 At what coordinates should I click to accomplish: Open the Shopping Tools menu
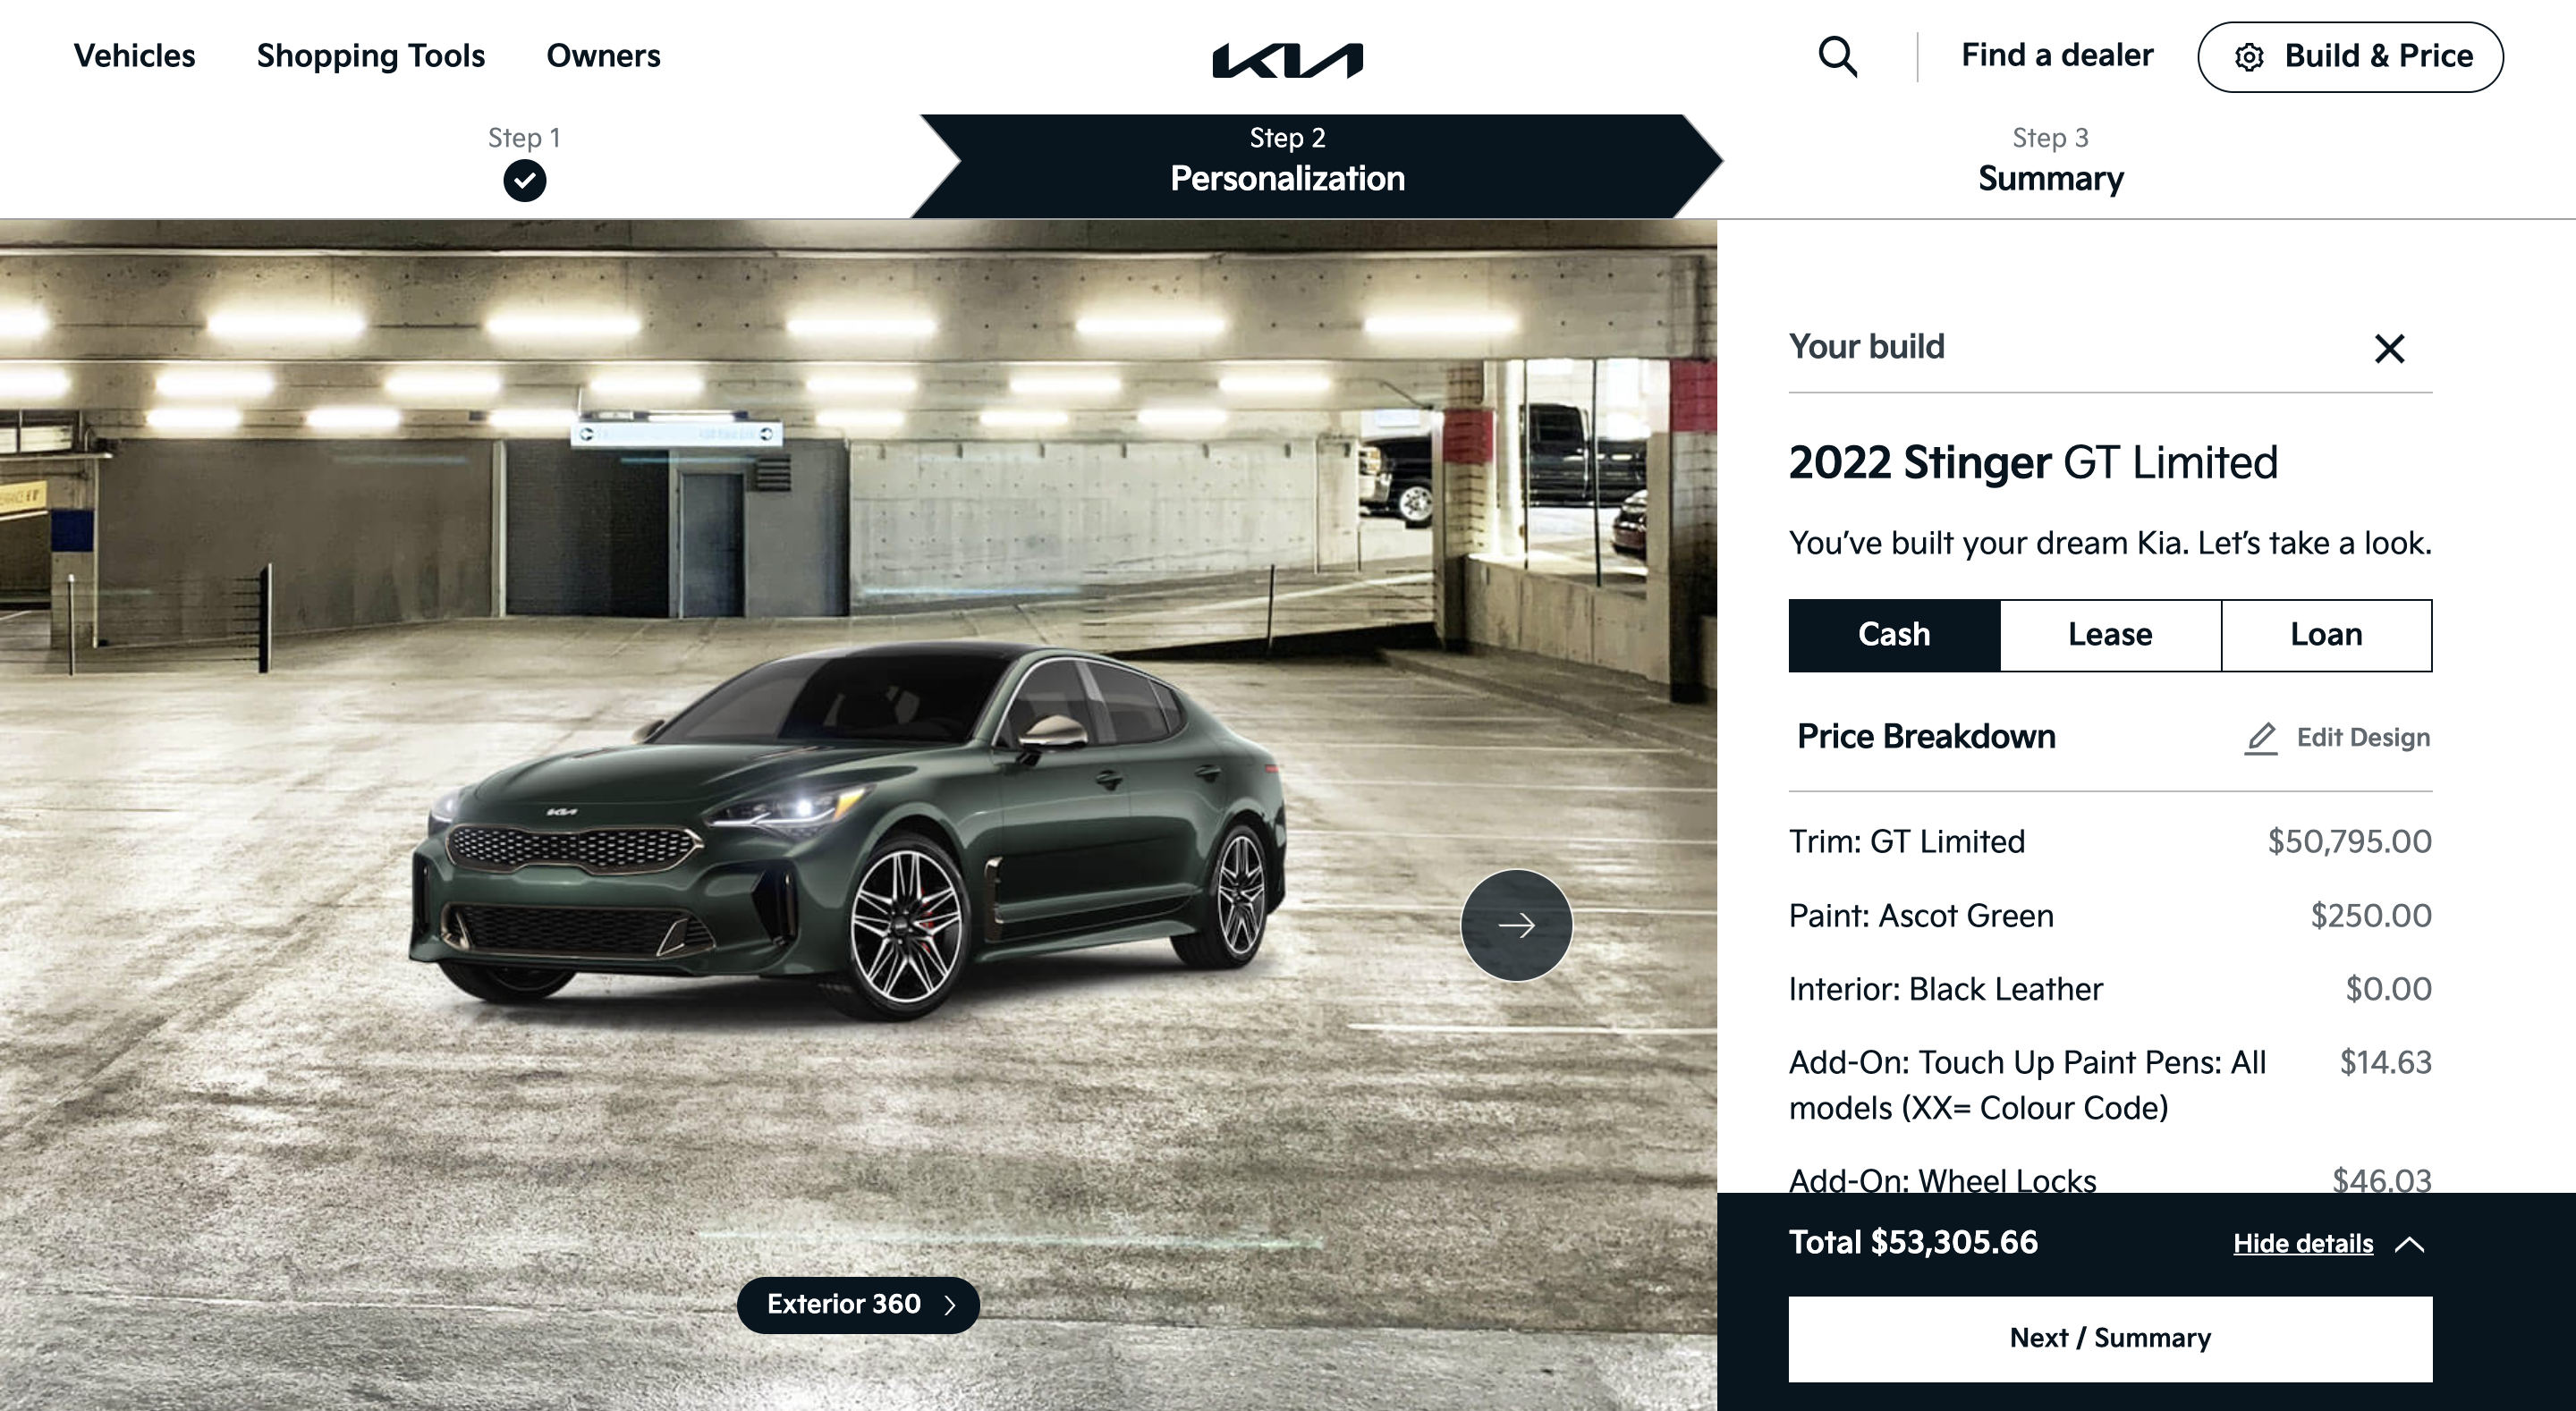coord(370,56)
